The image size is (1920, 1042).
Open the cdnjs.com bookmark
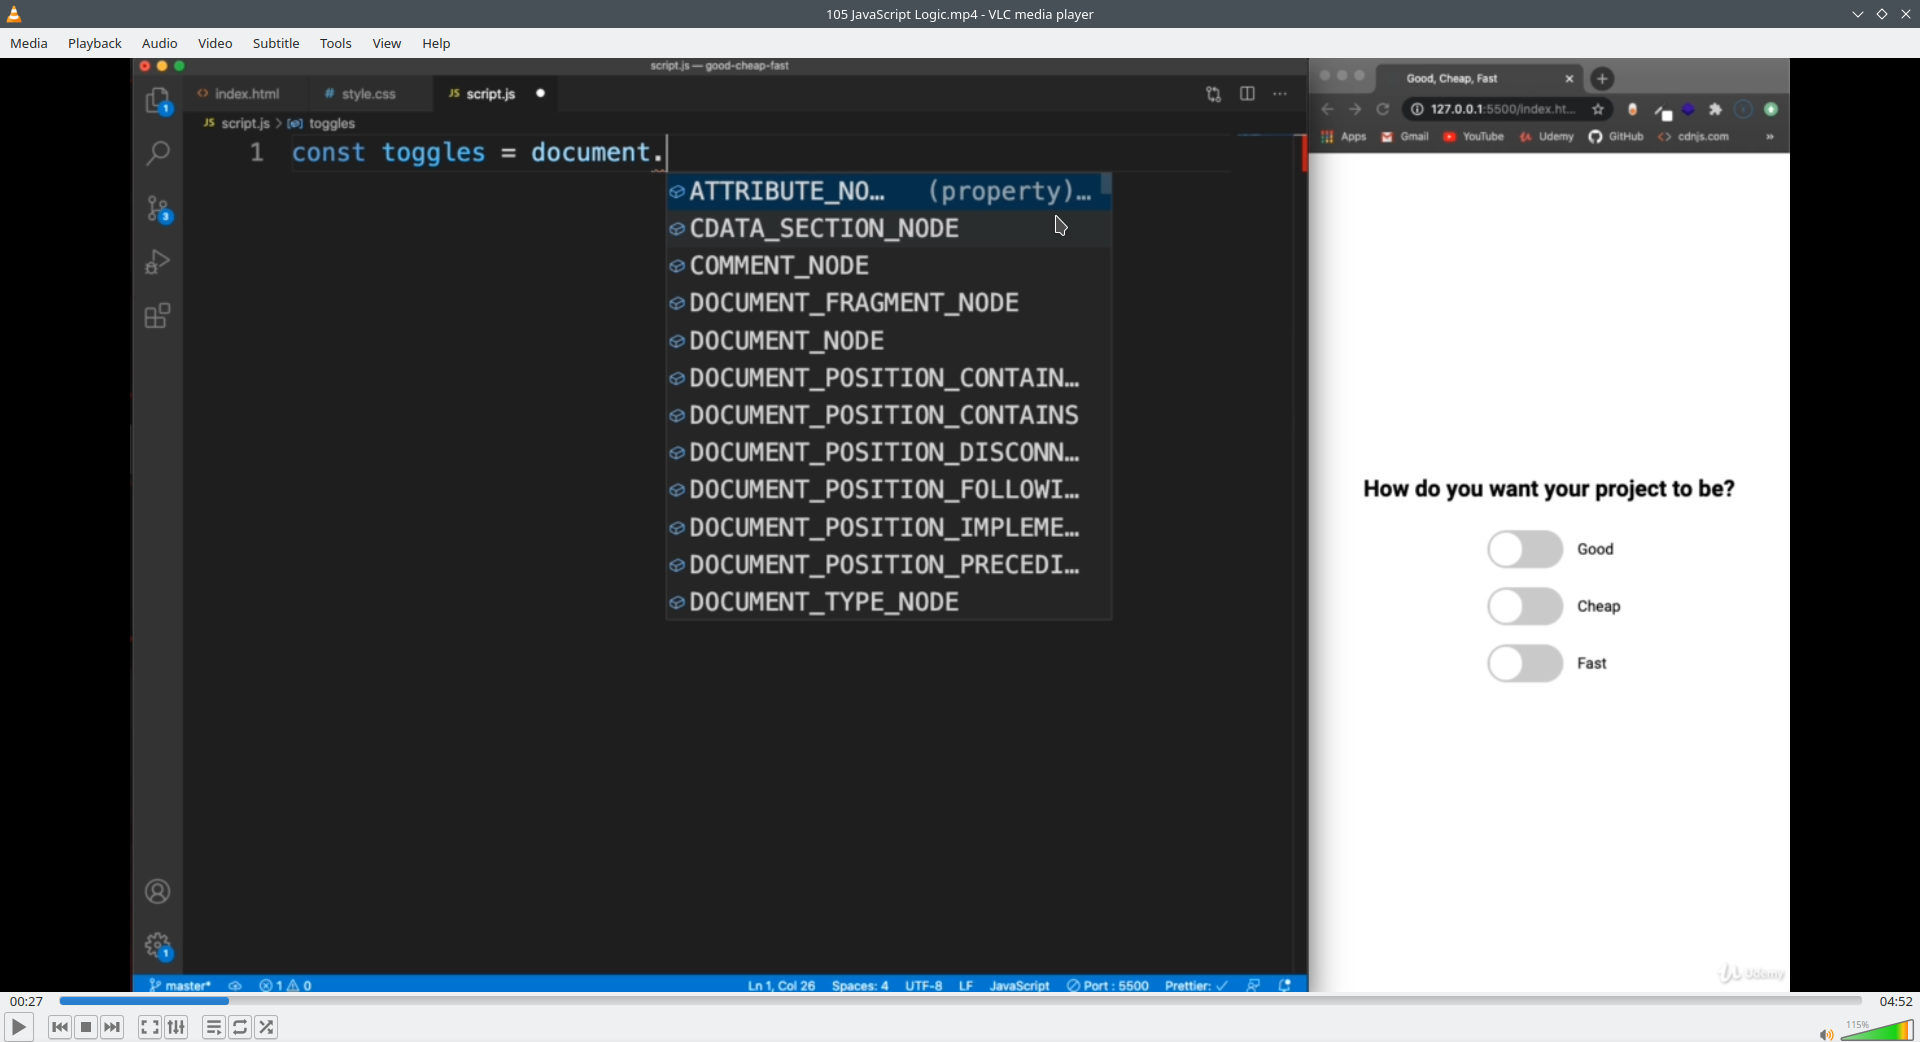(x=1694, y=137)
